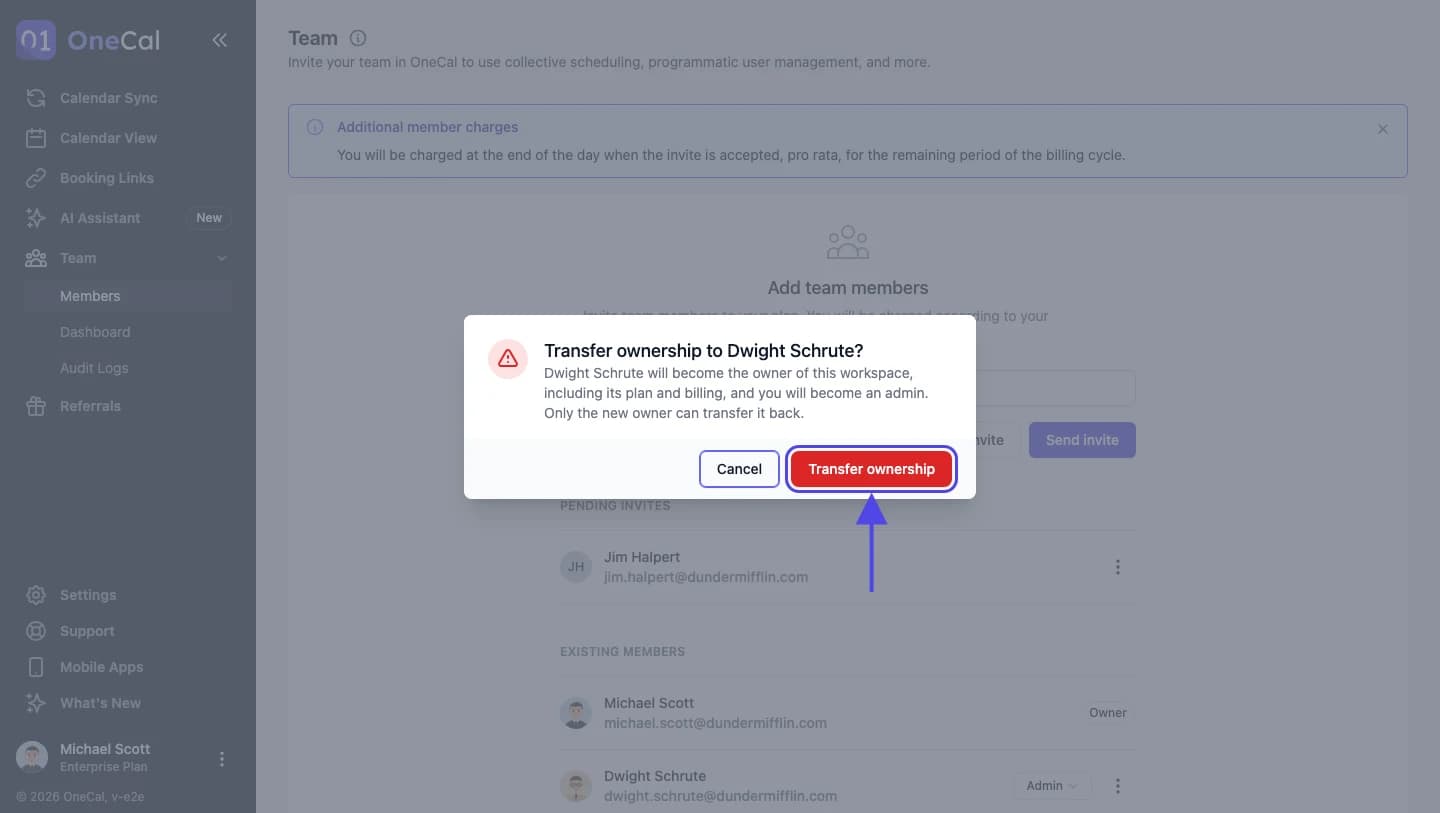The width and height of the screenshot is (1440, 813).
Task: Click the Send invite button
Action: coord(1082,440)
